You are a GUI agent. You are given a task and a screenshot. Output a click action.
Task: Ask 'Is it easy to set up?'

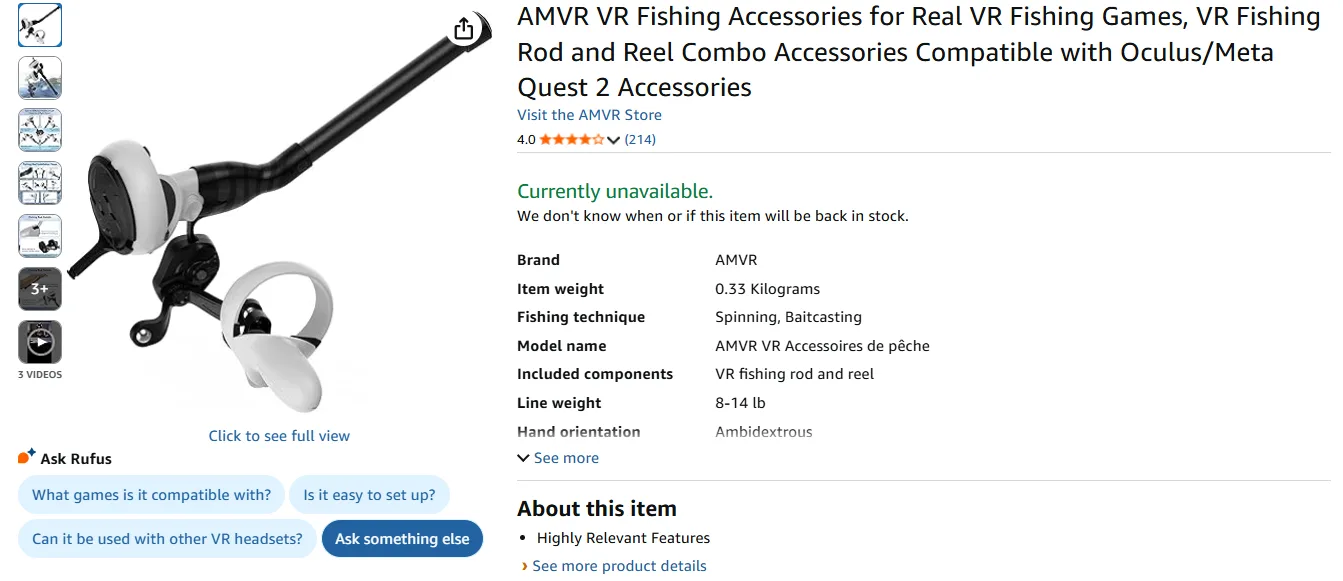click(369, 495)
